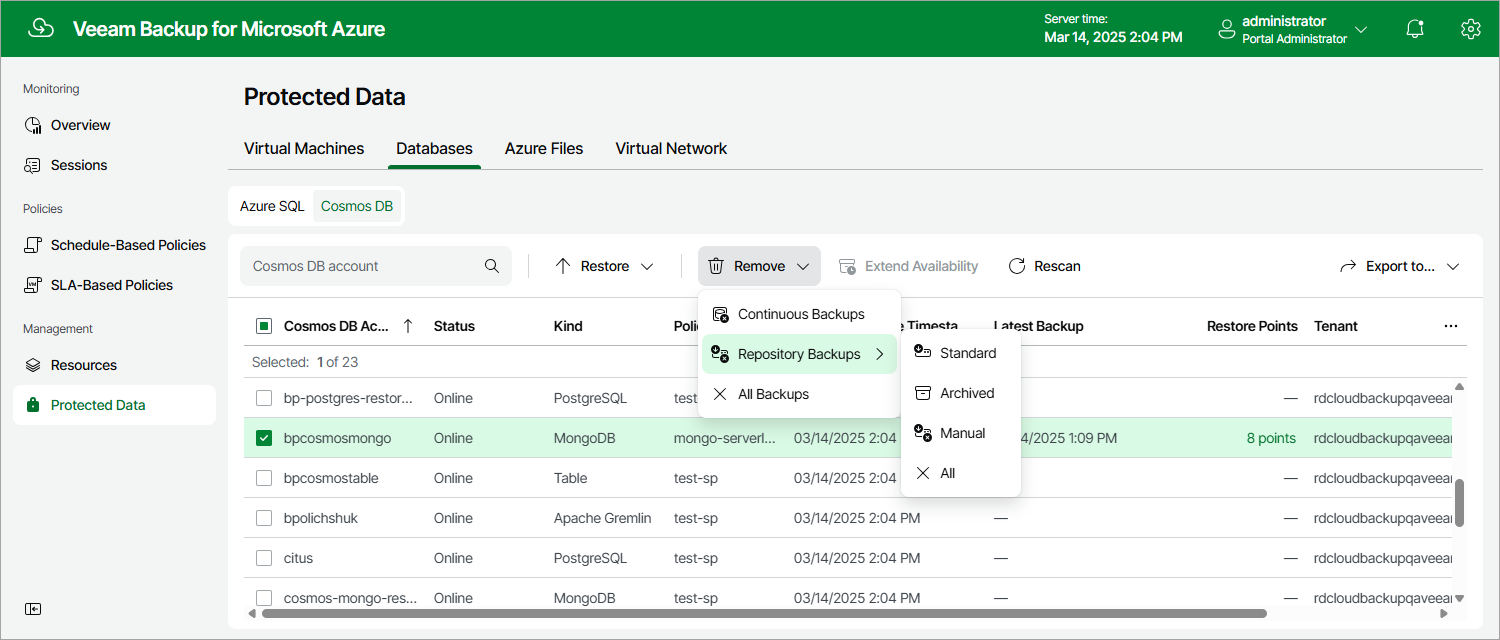This screenshot has height=640, width=1500.
Task: Click the Manual backups submenu icon
Action: pos(923,433)
